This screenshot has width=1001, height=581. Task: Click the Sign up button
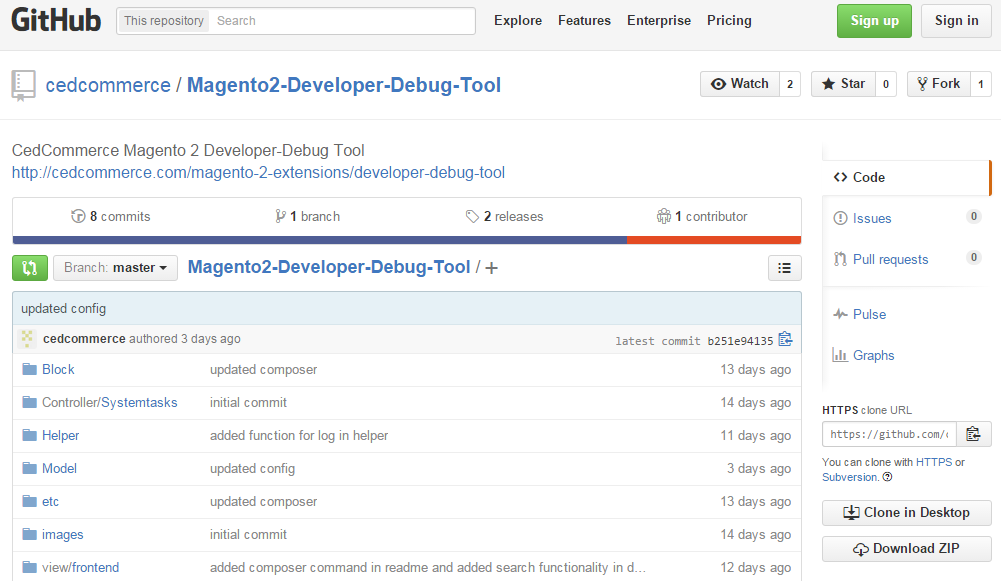875,20
